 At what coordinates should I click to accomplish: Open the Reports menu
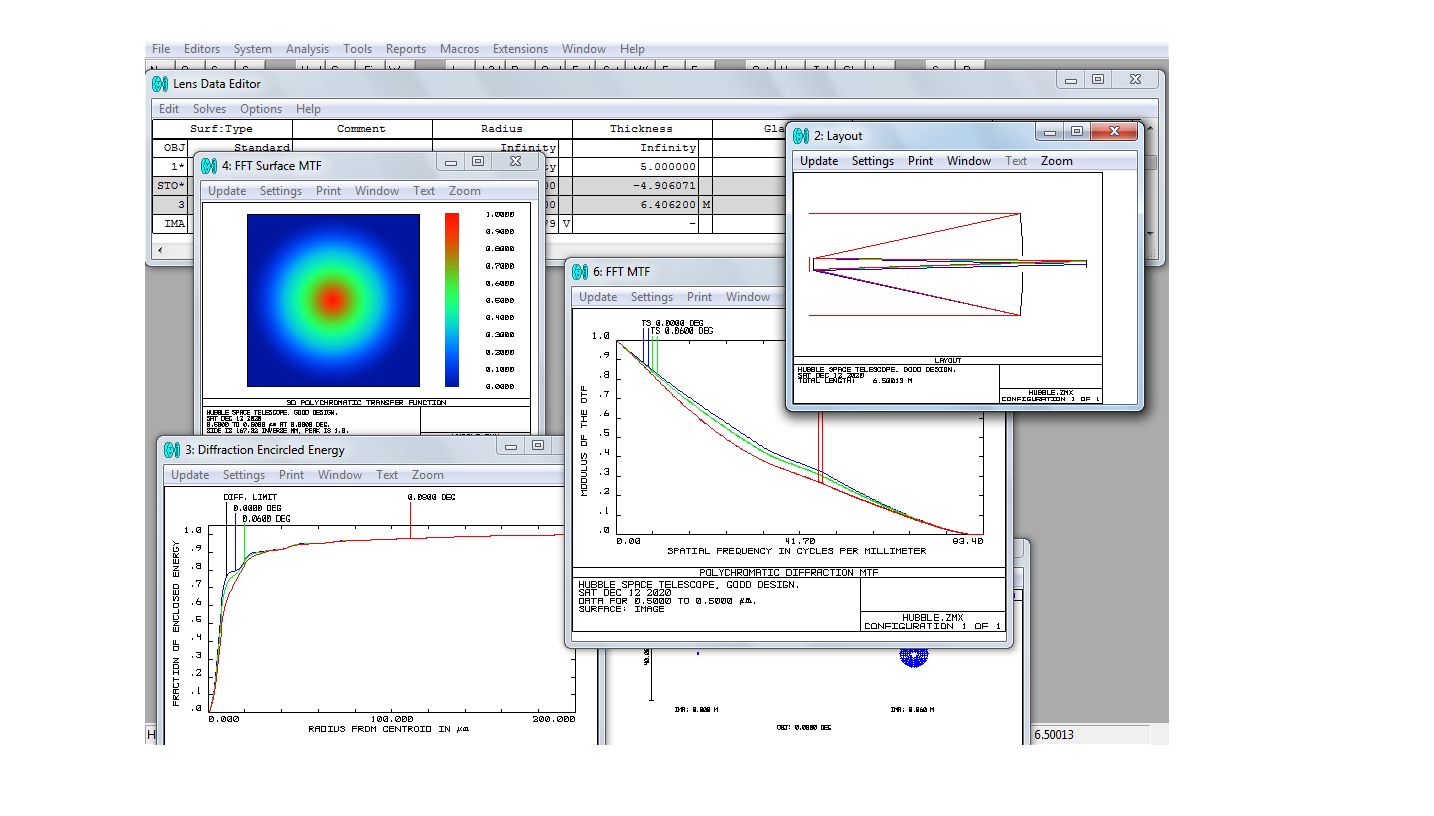coord(406,49)
